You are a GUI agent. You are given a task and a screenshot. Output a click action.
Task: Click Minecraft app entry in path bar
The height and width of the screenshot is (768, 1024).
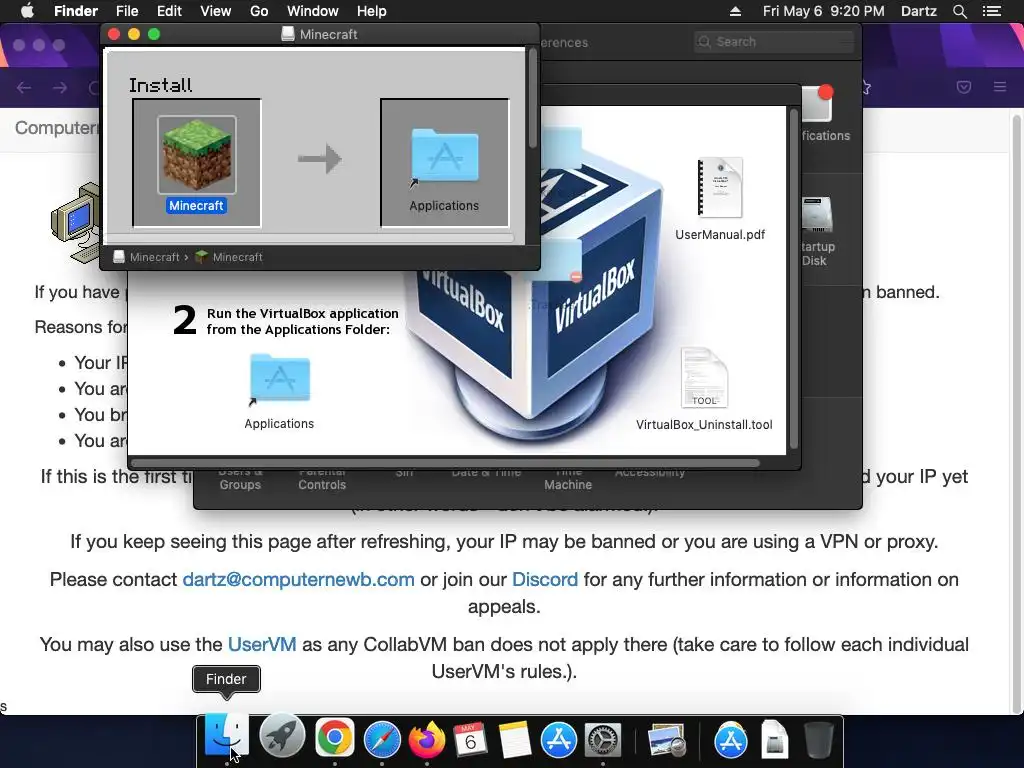(x=229, y=257)
